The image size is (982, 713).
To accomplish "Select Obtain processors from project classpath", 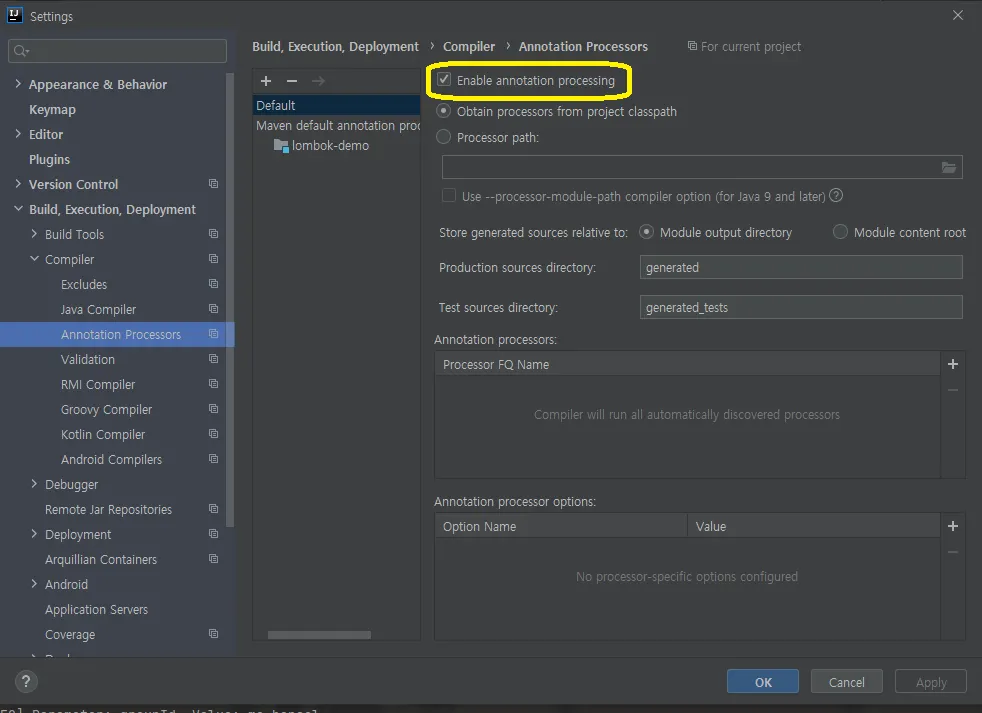I will click(443, 111).
